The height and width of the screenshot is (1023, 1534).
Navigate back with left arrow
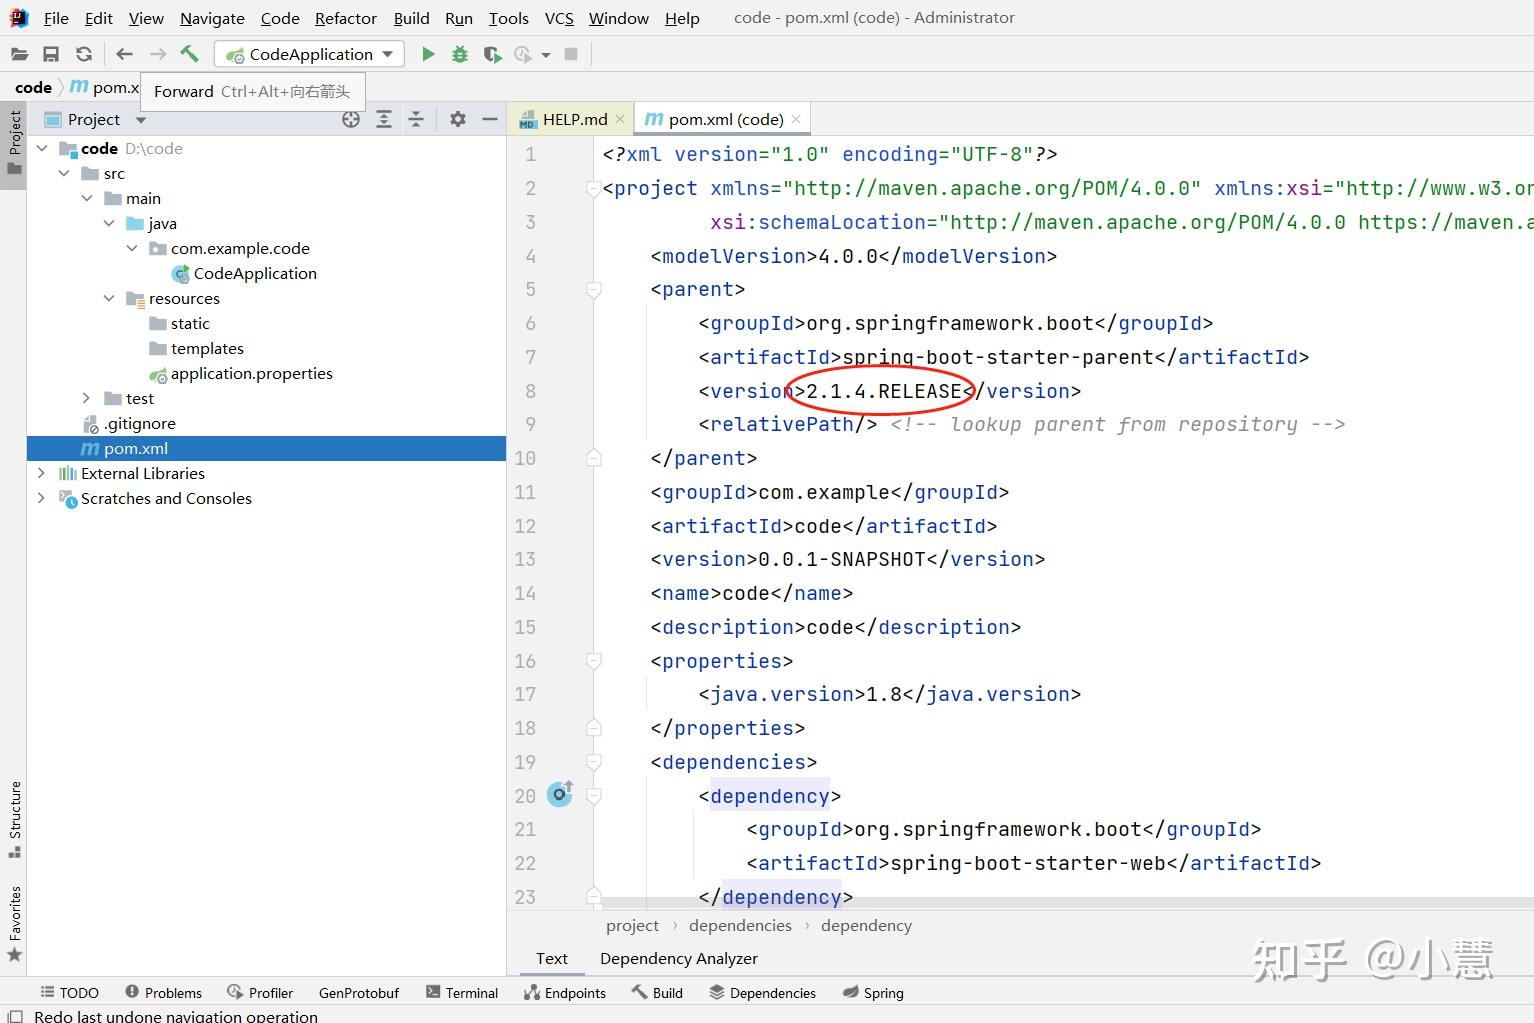124,54
